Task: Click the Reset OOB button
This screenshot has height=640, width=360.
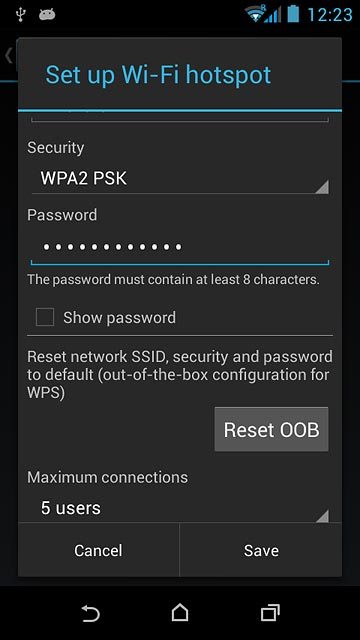Action: pos(271,429)
